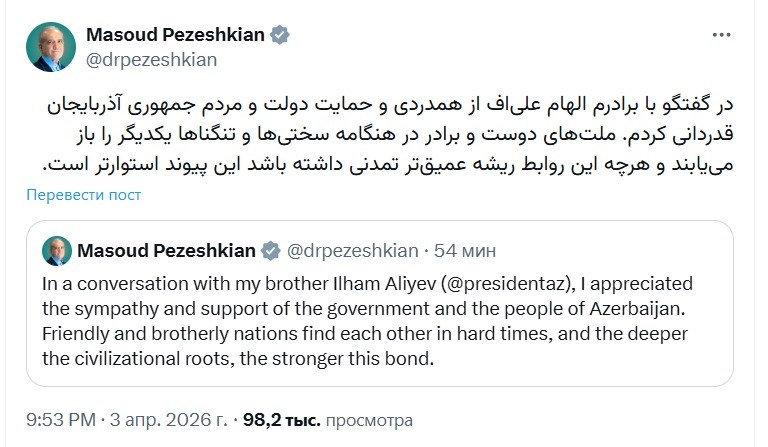The height and width of the screenshot is (447, 768).
Task: Click the @drpezeshkian handle in quoted post
Action: click(355, 249)
